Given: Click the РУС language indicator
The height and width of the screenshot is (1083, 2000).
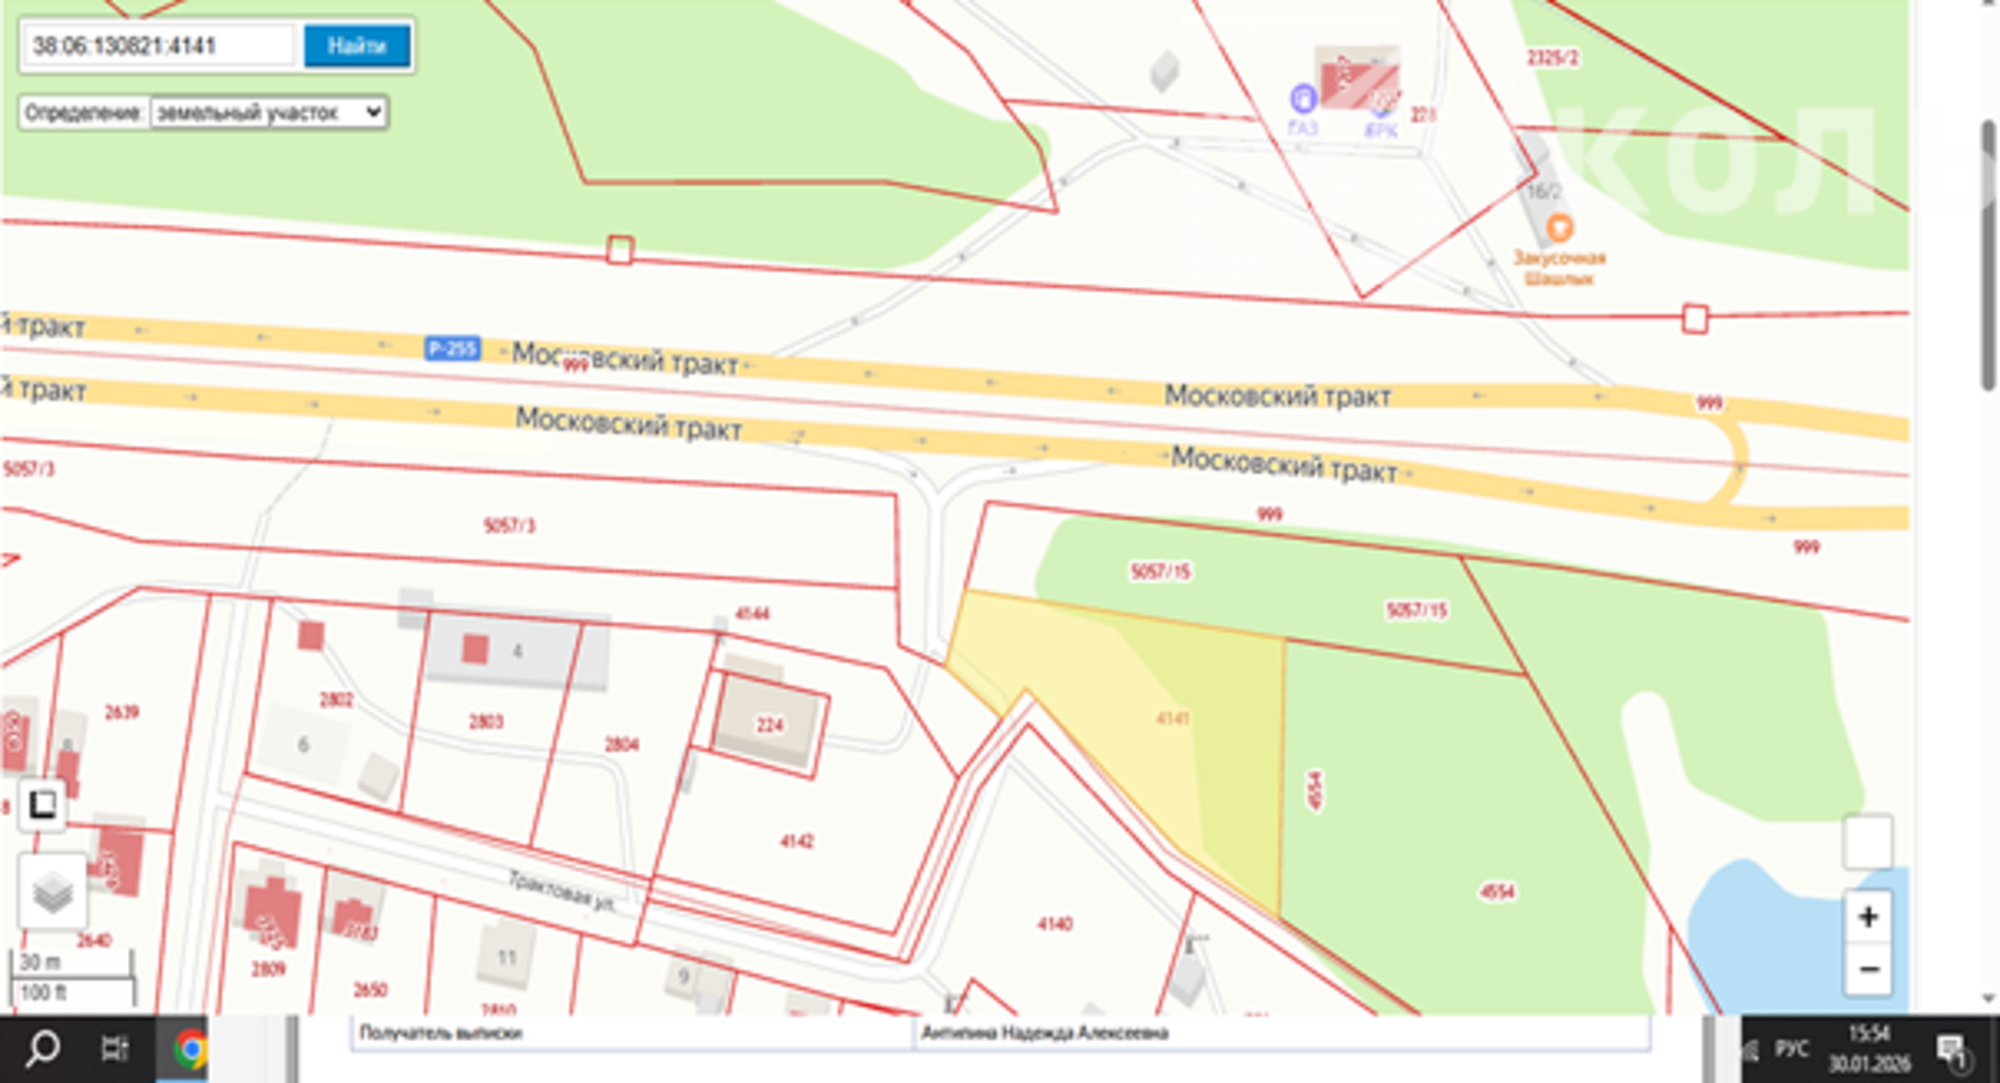Looking at the screenshot, I should 1792,1049.
